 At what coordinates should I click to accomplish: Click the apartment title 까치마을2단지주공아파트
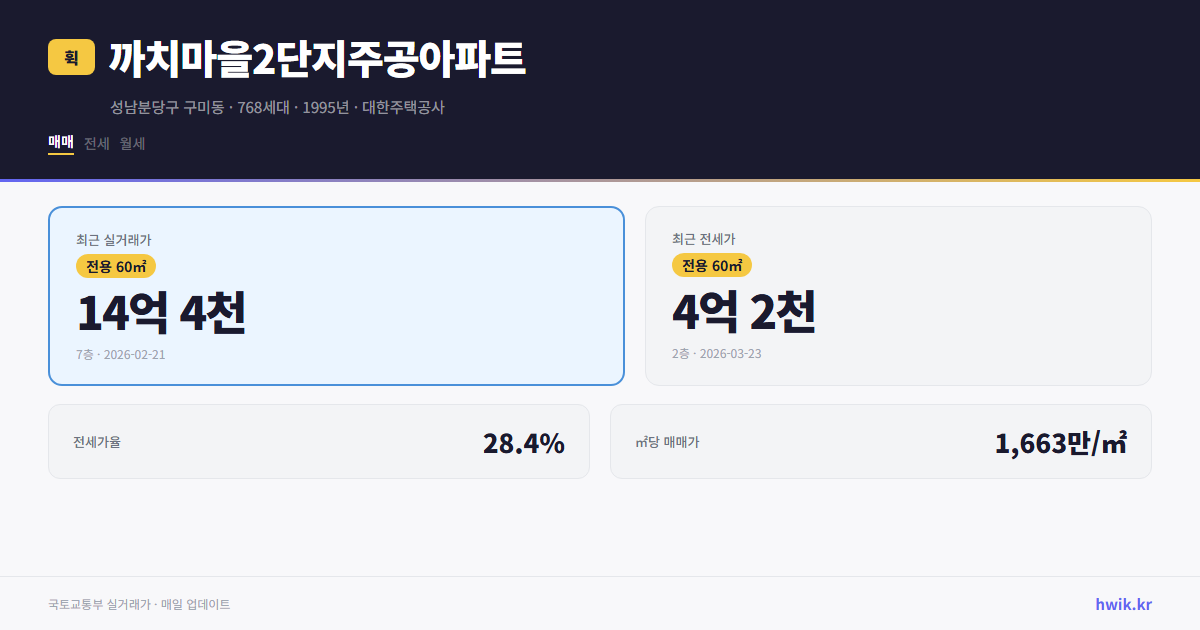[x=318, y=58]
